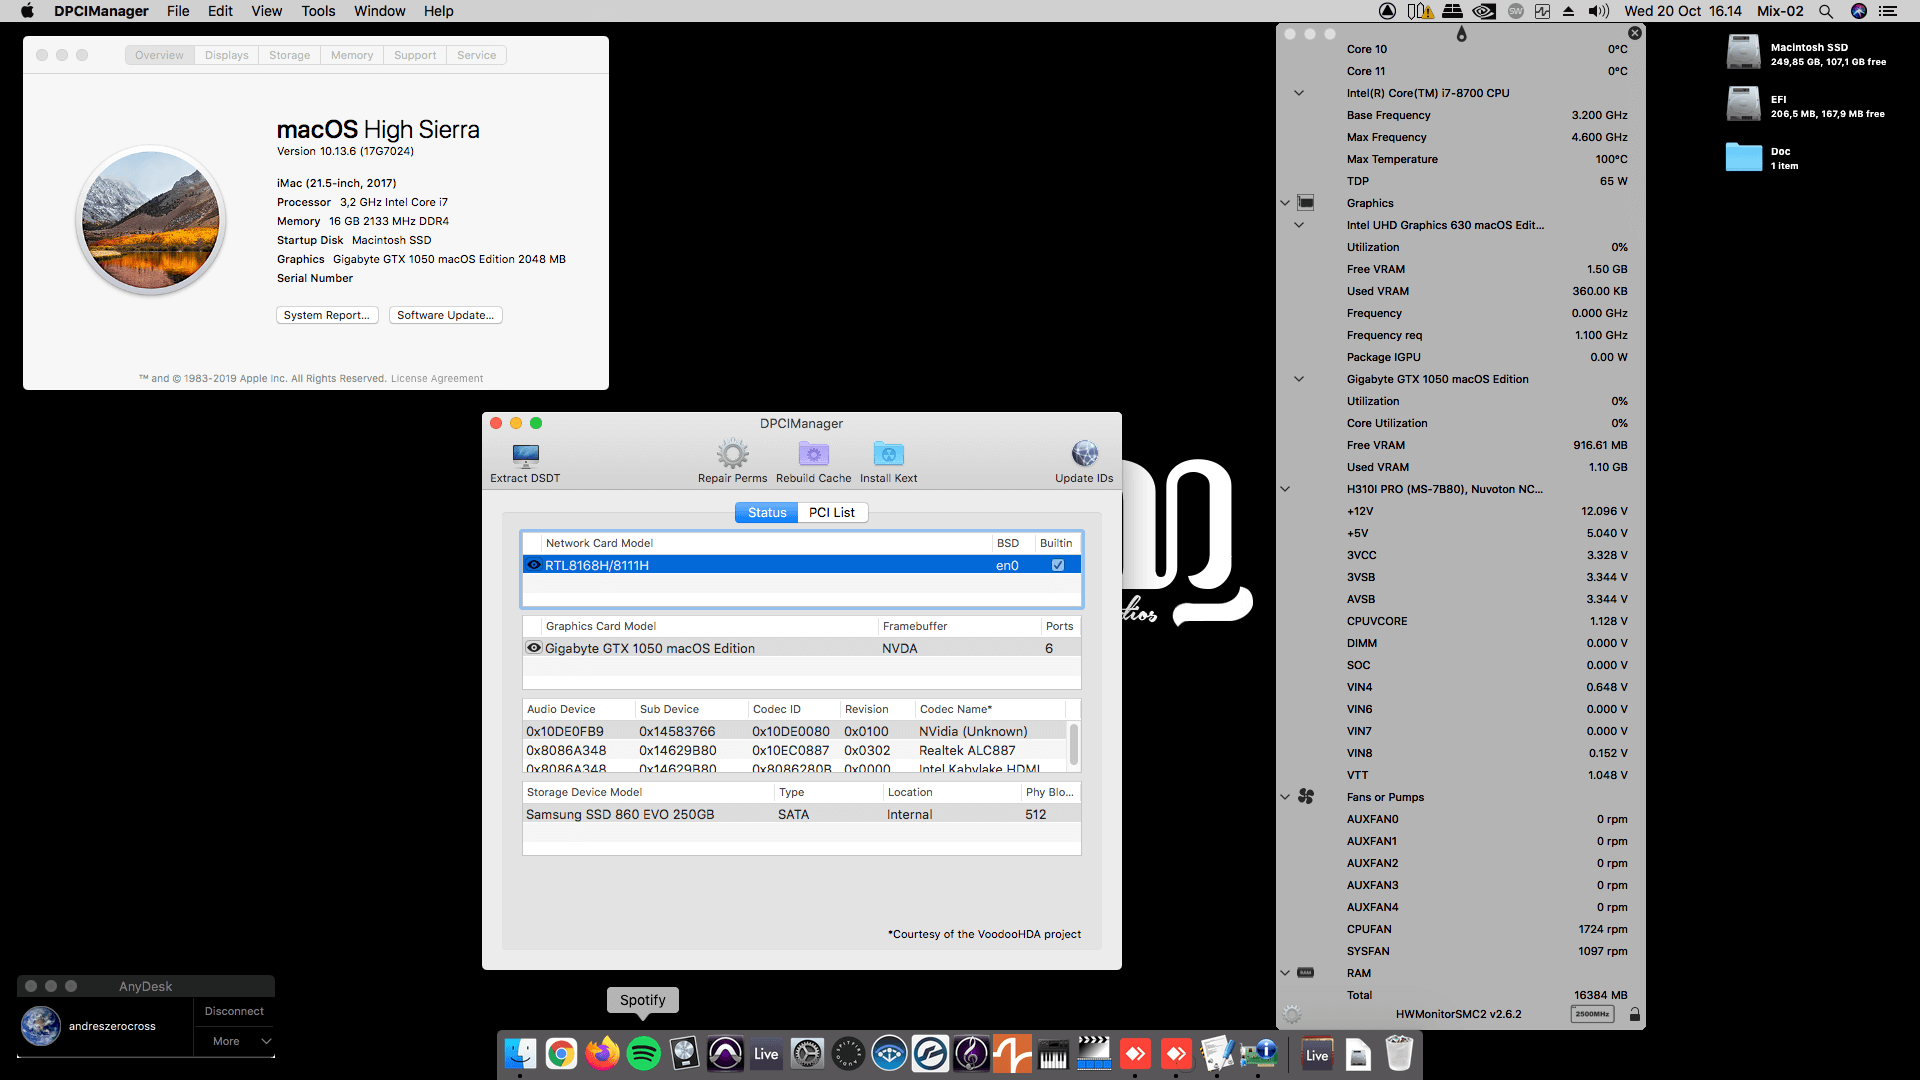The image size is (1920, 1080).
Task: Open the Trash in the Dock
Action: [1399, 1053]
